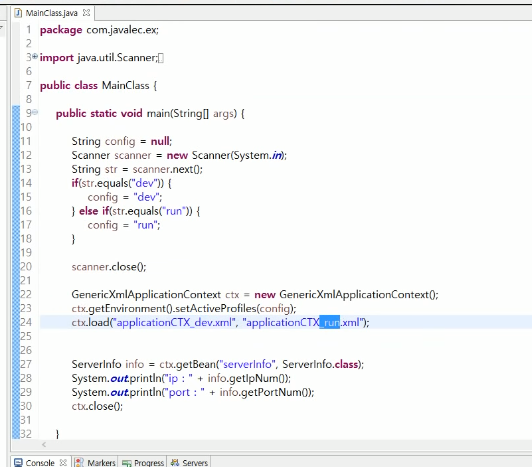
Task: Click the highlighted '_run' selection on line 24
Action: 329,322
